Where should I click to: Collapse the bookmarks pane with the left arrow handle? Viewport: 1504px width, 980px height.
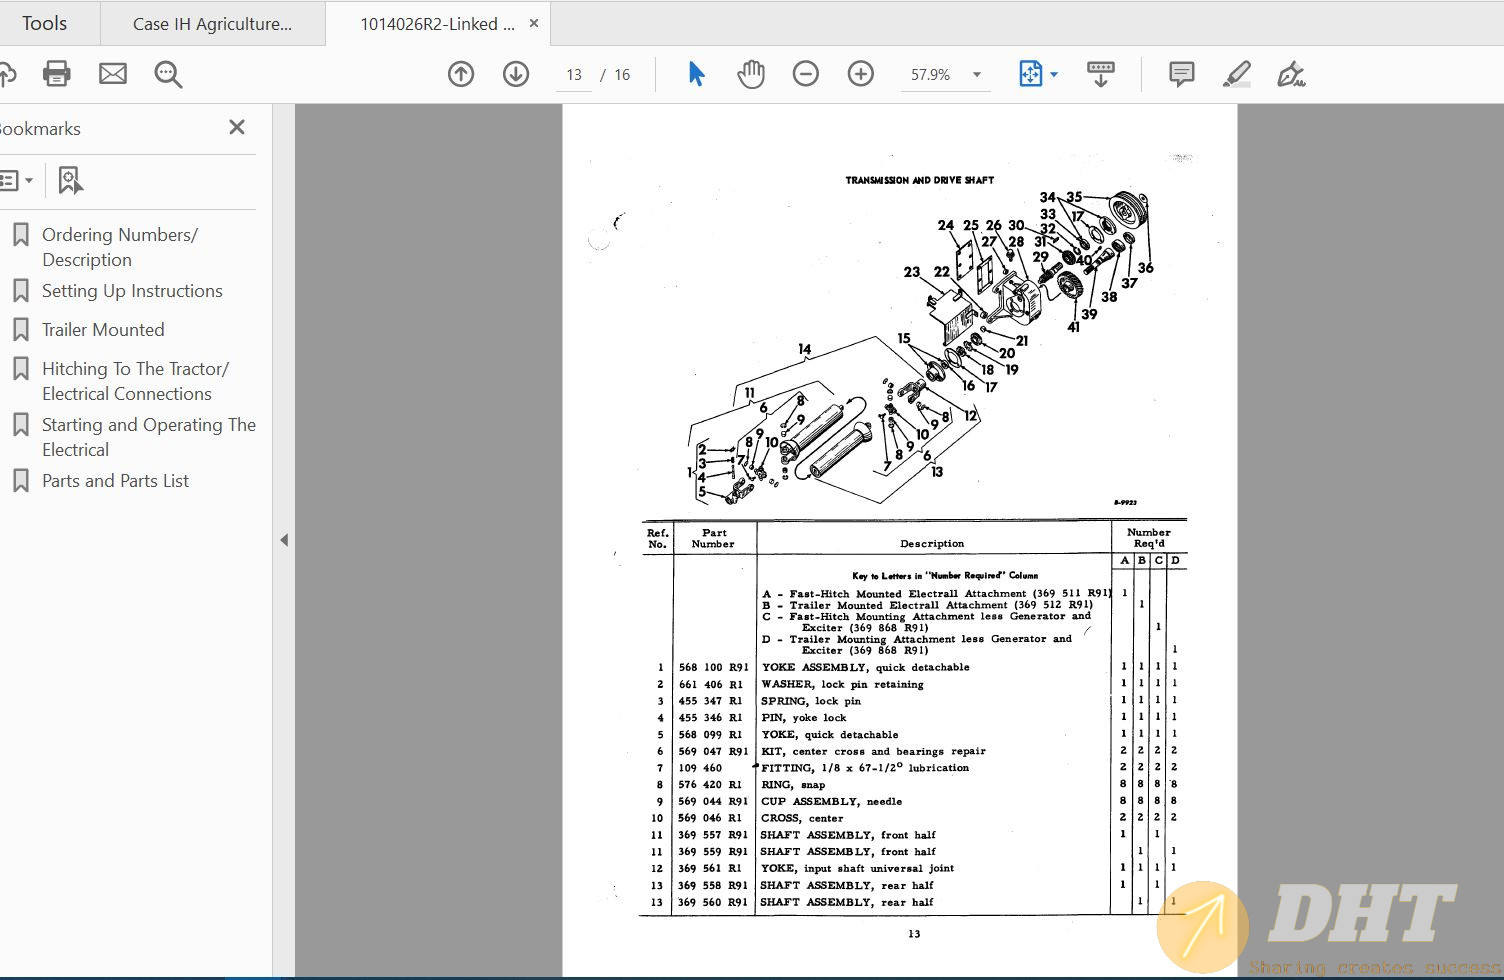[x=284, y=540]
